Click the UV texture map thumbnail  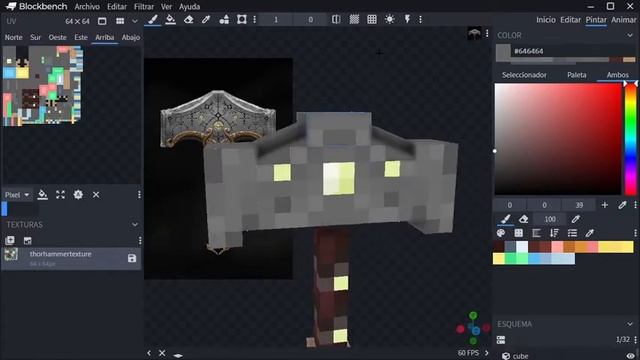(43, 85)
